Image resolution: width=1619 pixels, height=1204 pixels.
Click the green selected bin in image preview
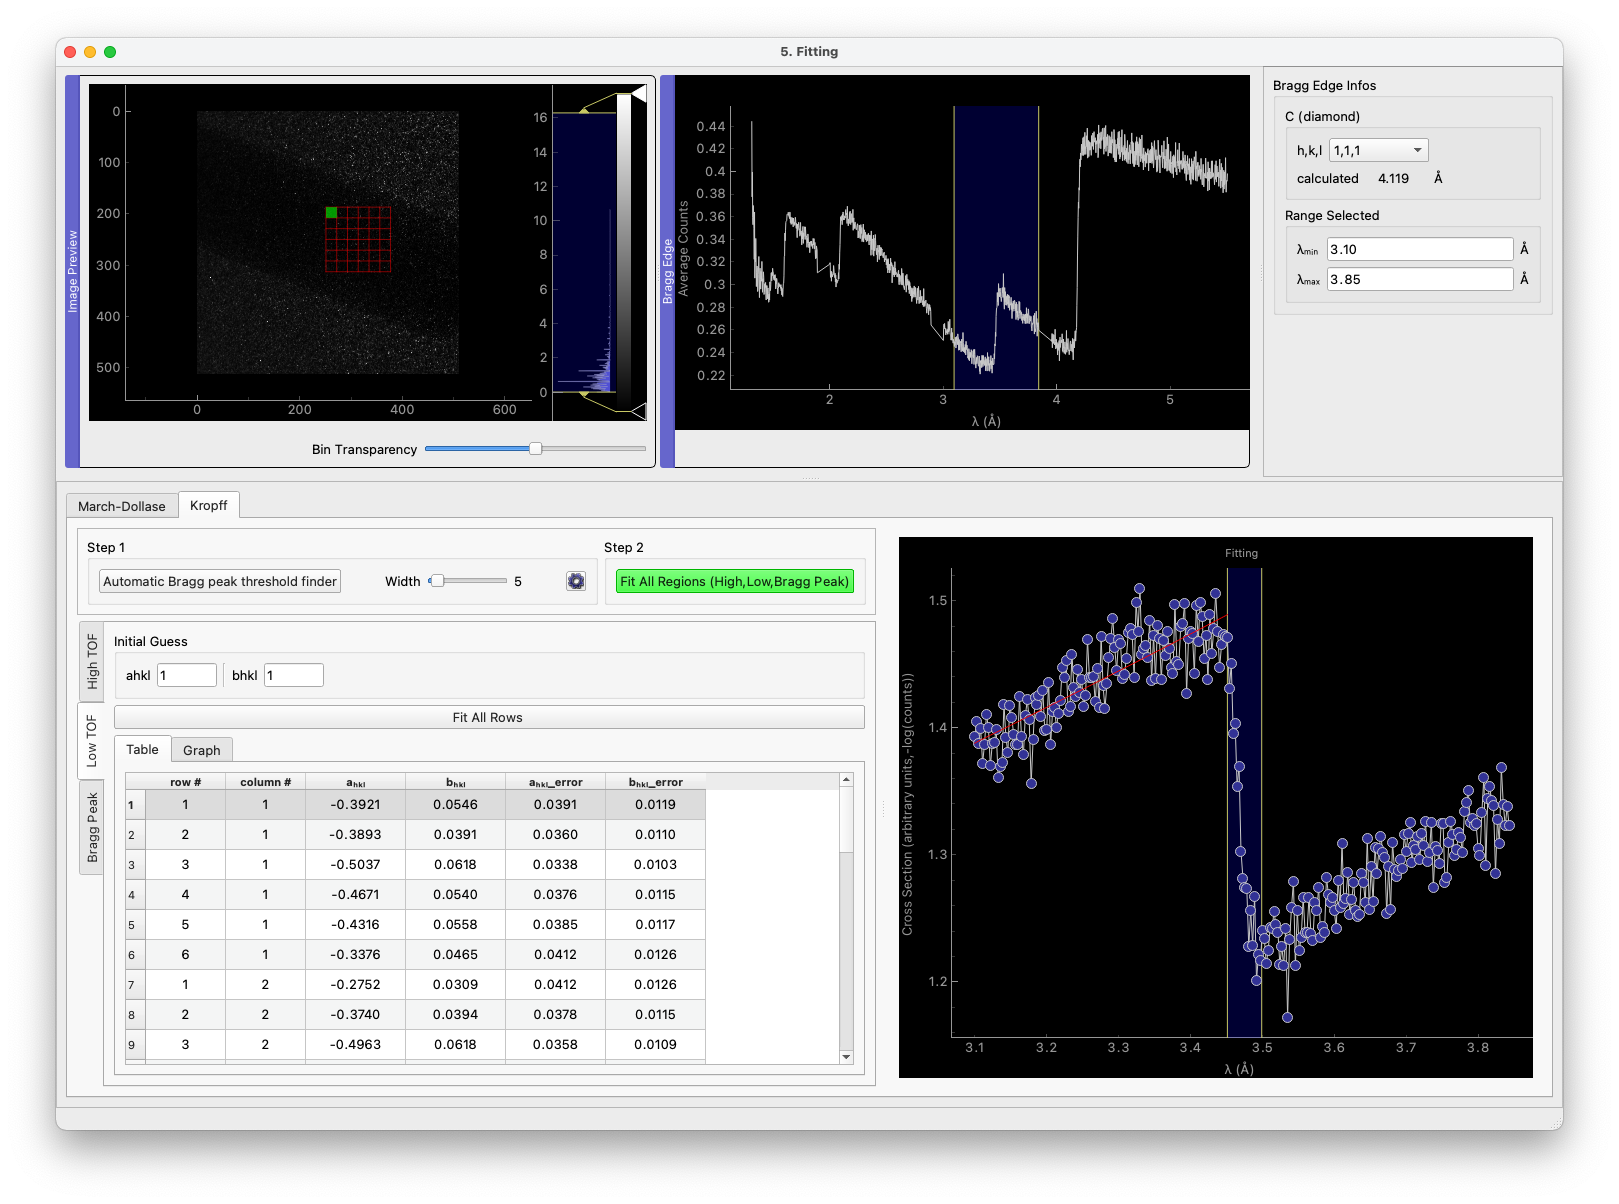pyautogui.click(x=331, y=212)
